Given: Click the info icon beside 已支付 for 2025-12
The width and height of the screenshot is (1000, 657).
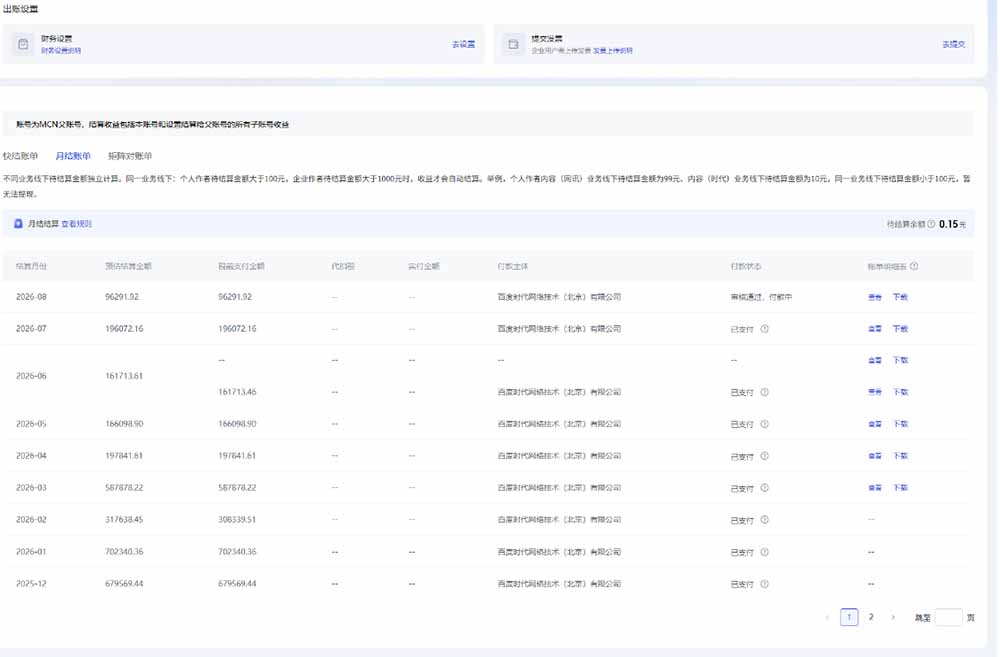Looking at the screenshot, I should (765, 584).
